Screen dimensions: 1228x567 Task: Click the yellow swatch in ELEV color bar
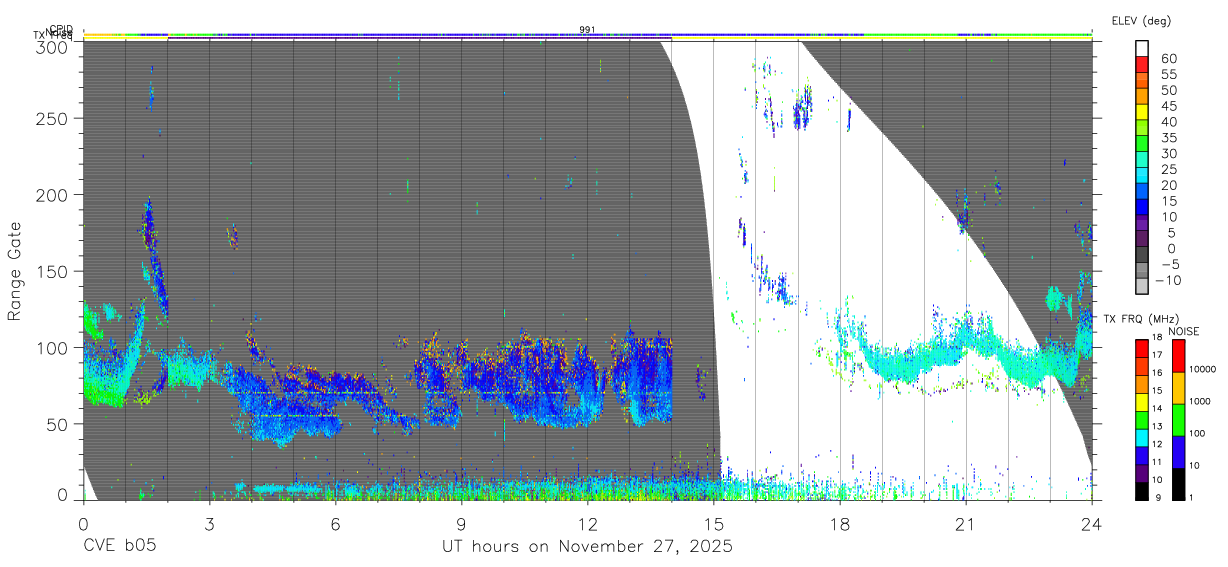[1142, 112]
